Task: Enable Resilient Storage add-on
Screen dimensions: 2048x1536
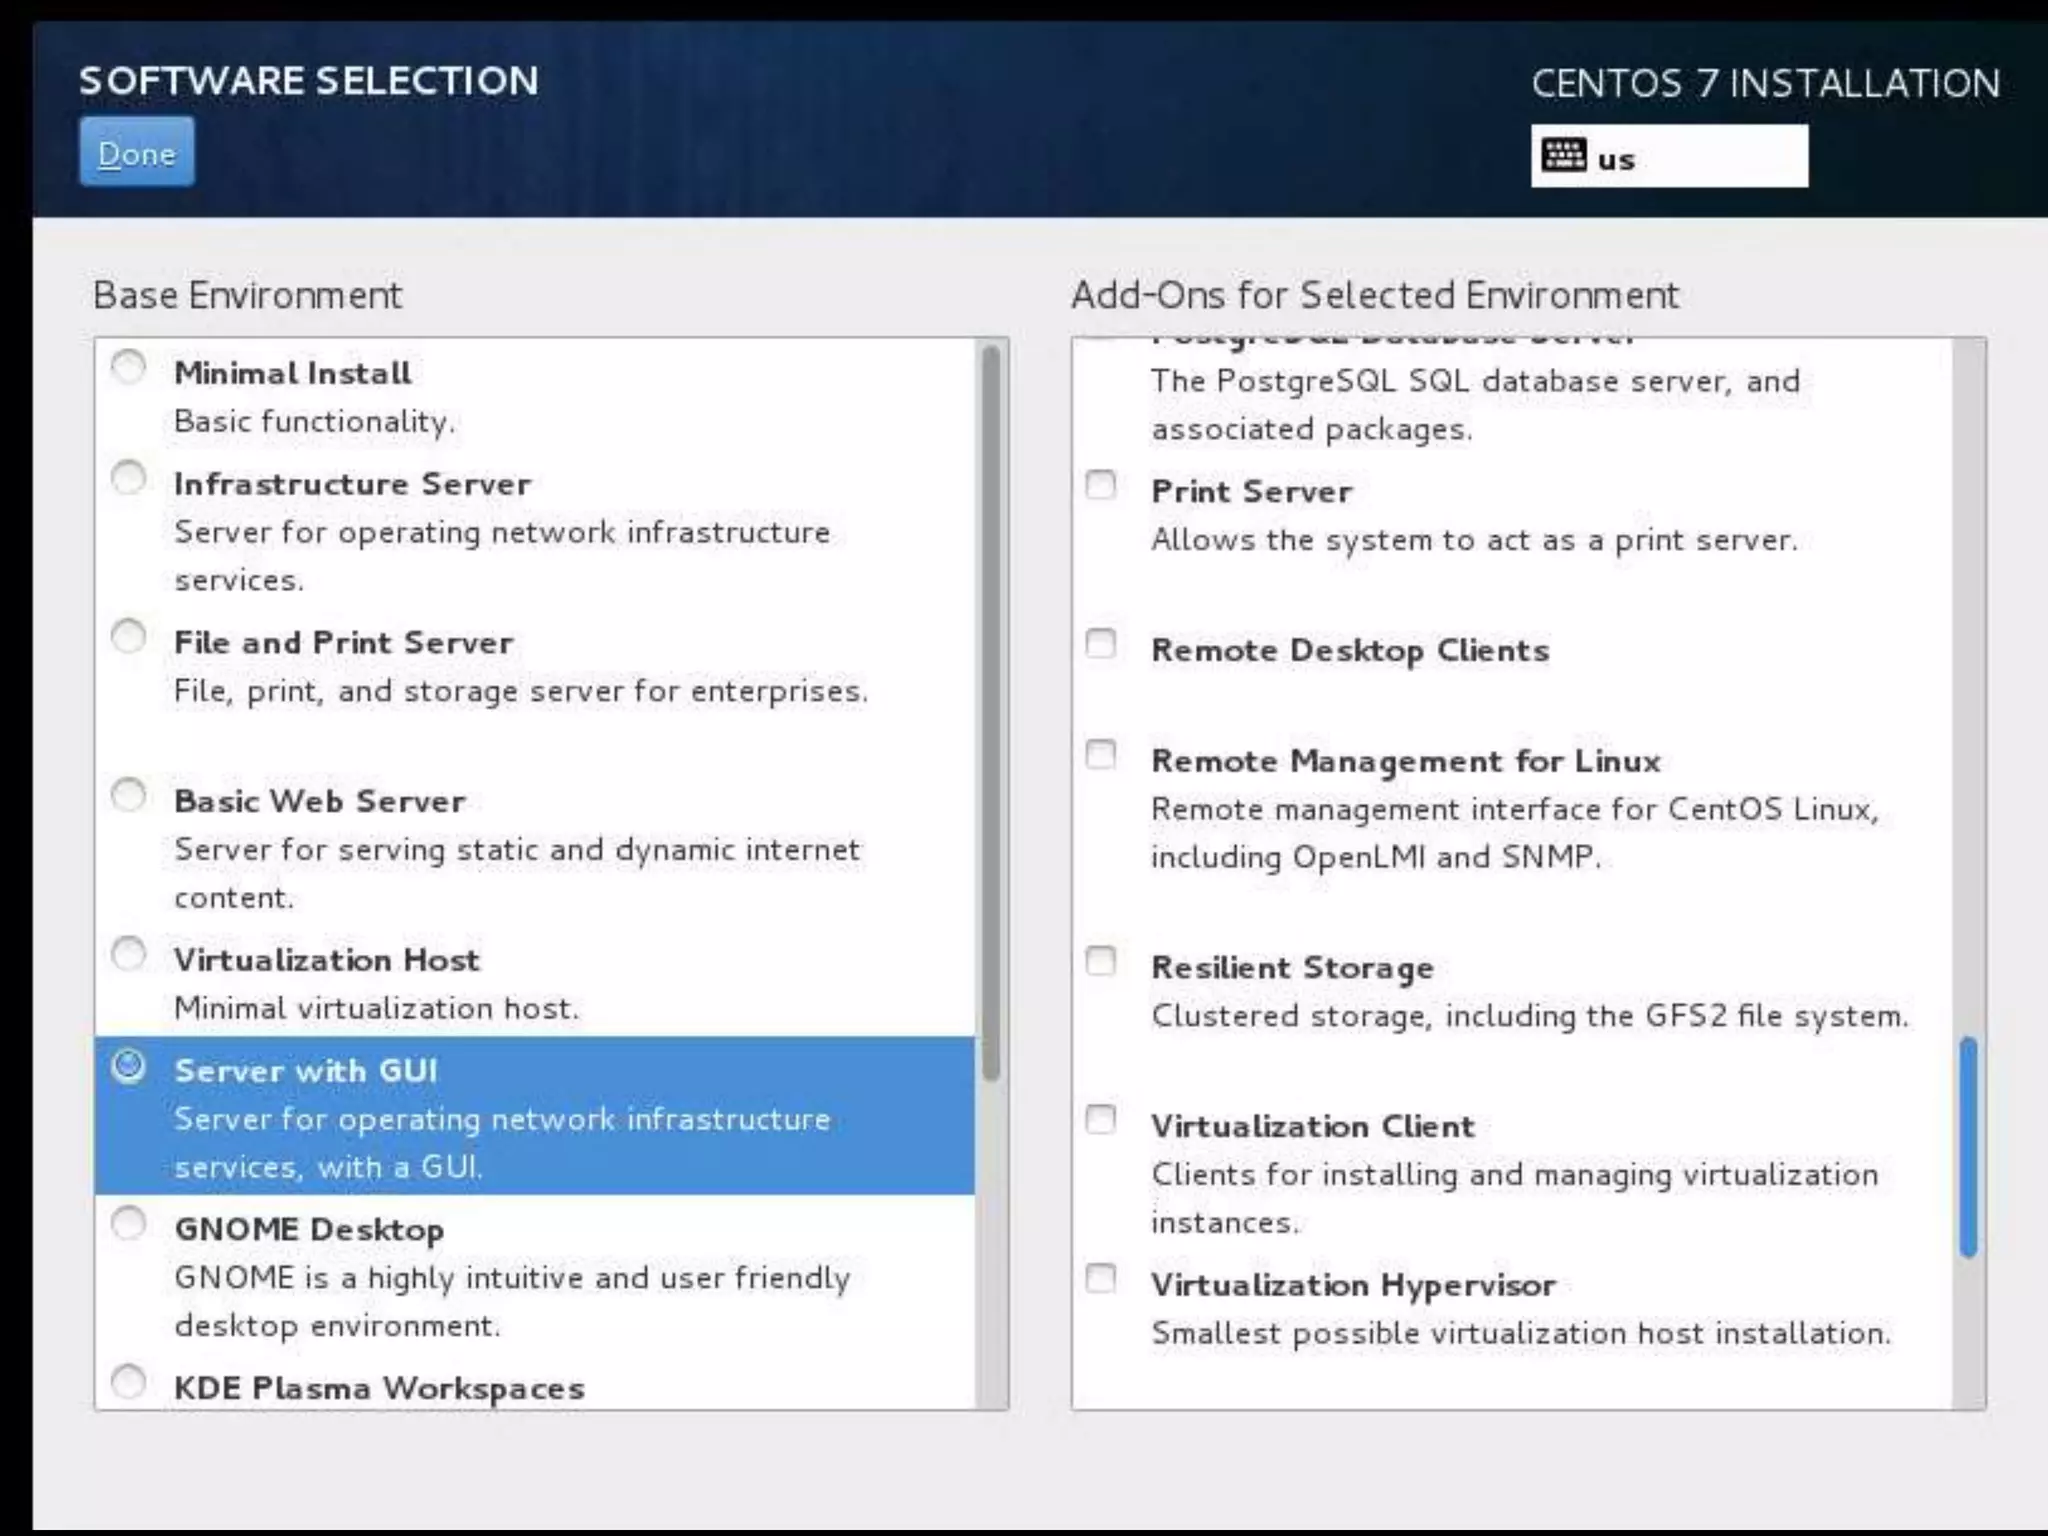Action: click(x=1101, y=961)
